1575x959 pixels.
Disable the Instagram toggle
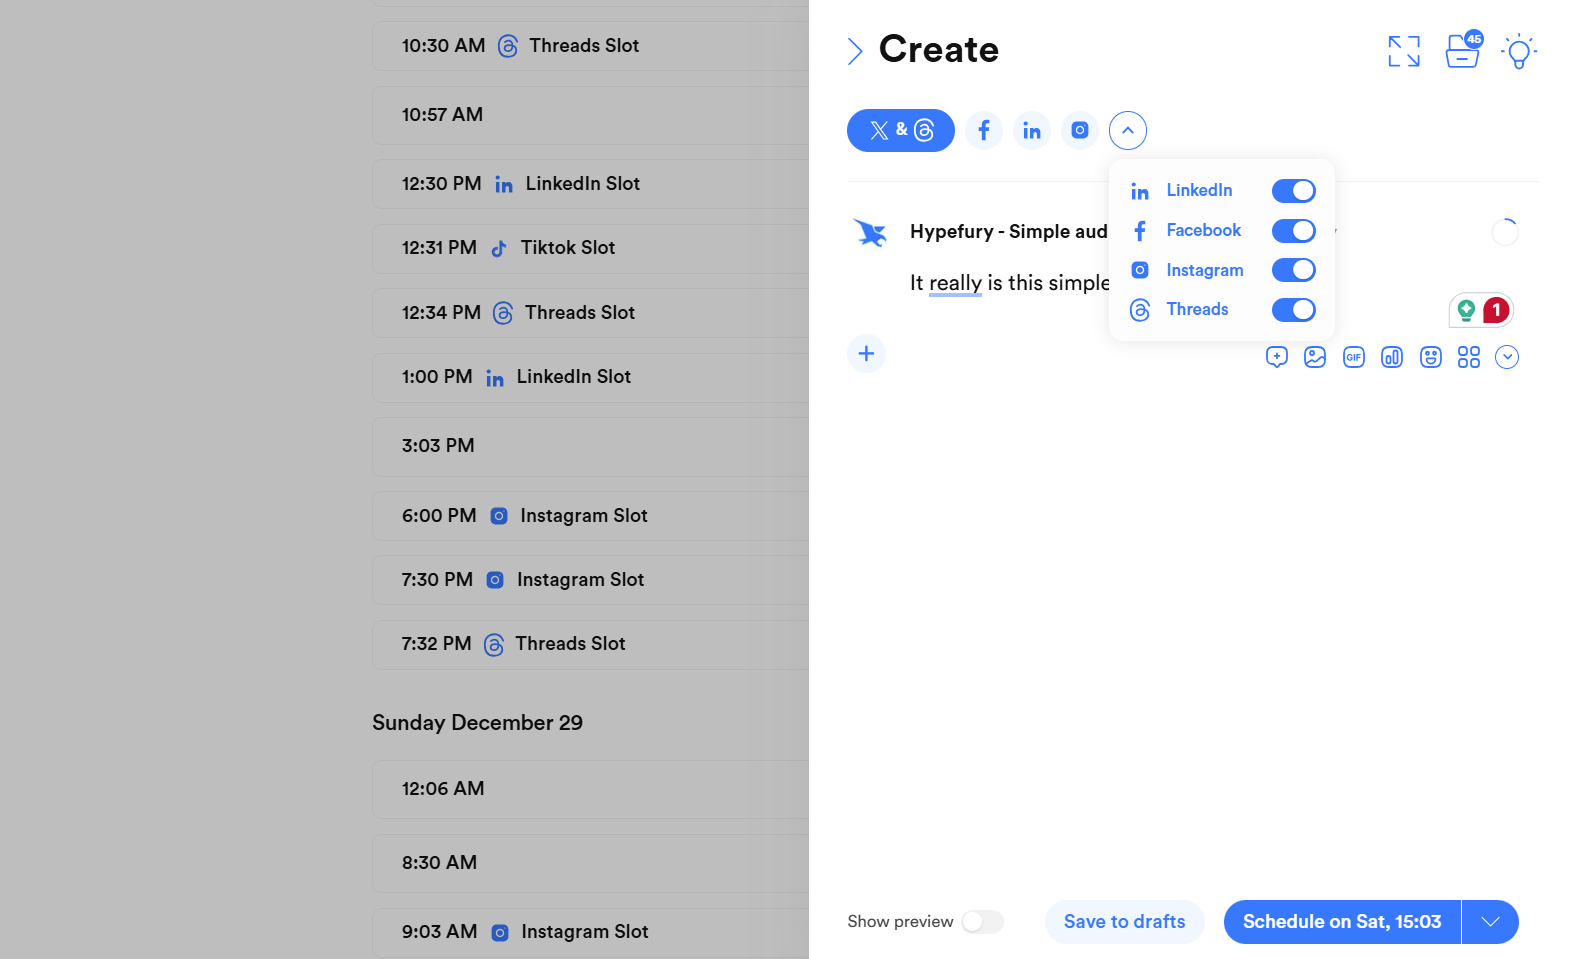1293,270
